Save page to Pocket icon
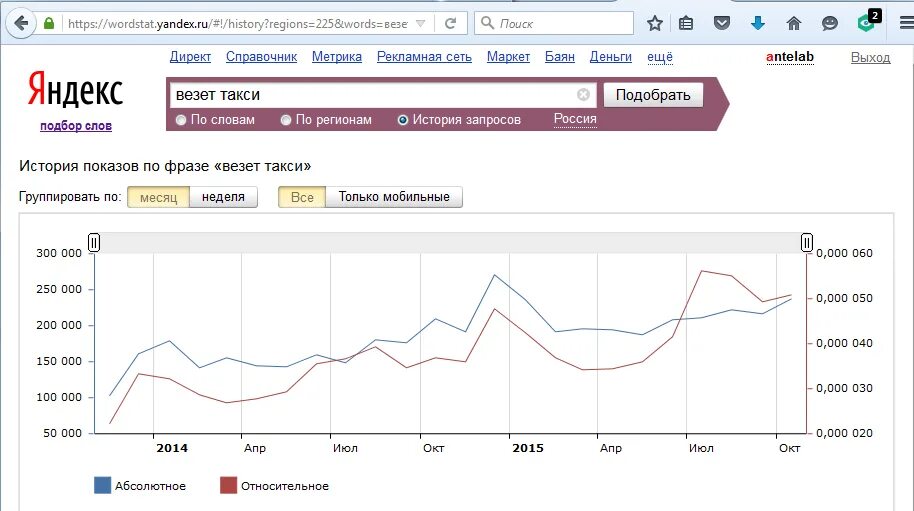Screen dimensions: 914x511 (x=722, y=24)
